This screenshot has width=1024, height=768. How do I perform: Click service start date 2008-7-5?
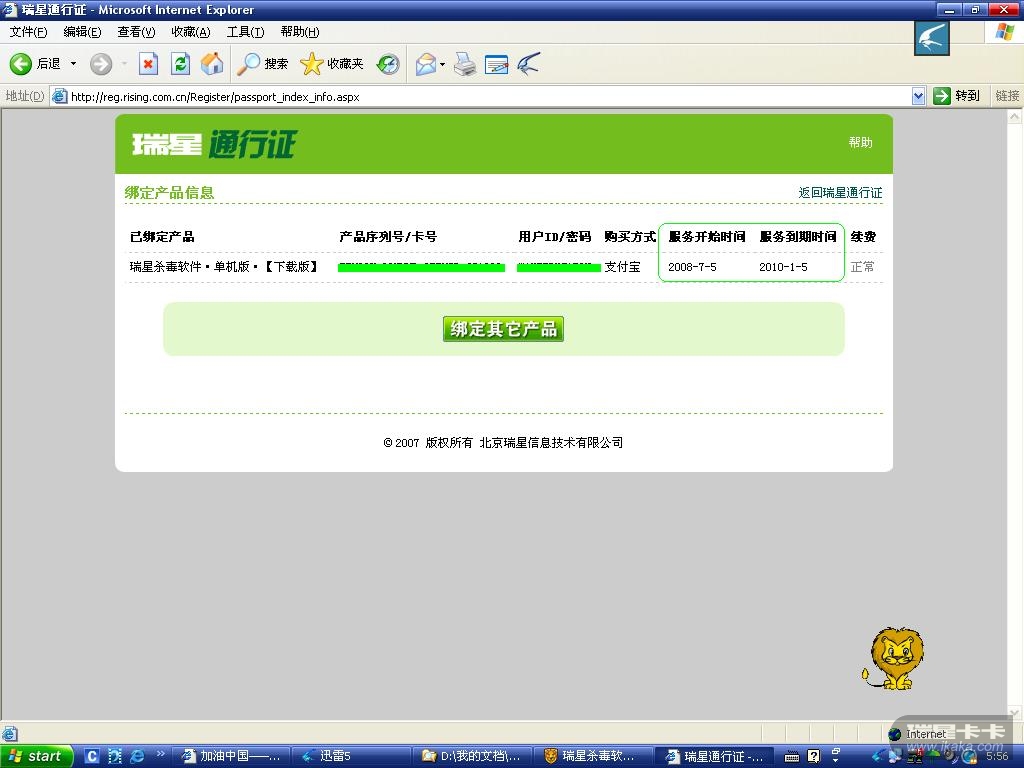point(692,267)
